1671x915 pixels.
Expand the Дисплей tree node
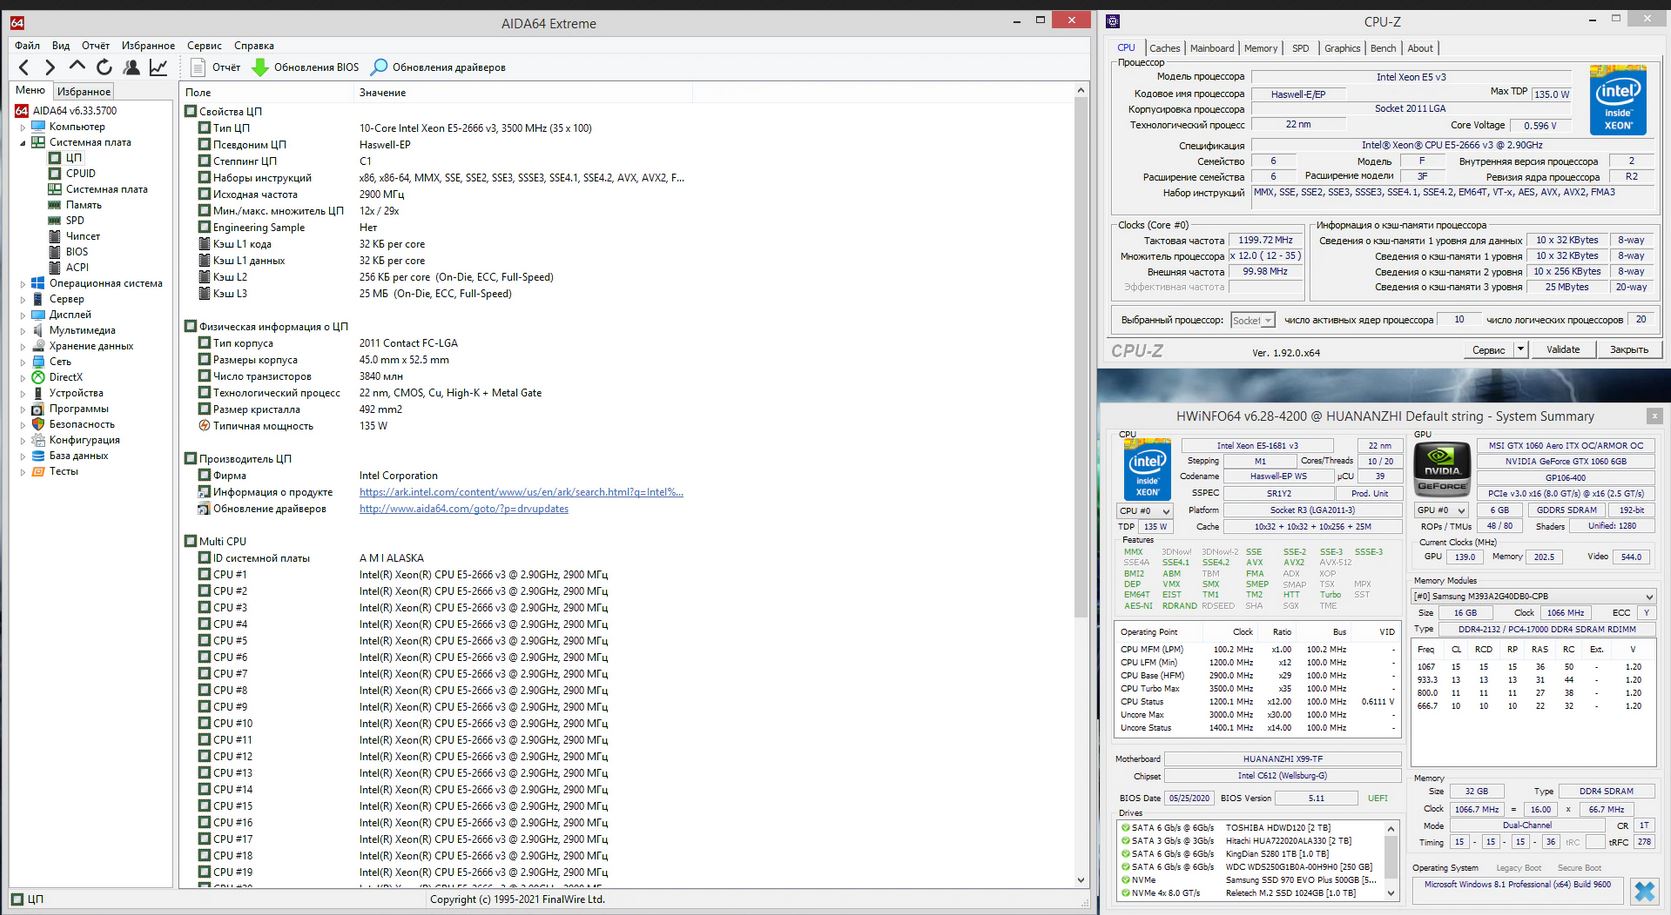pos(23,315)
